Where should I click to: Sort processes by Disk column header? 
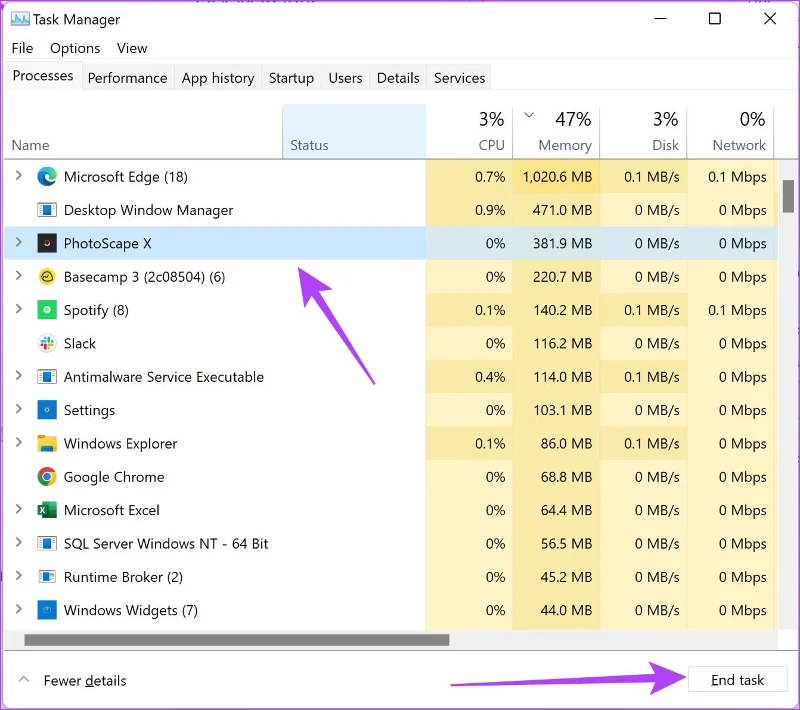[643, 132]
